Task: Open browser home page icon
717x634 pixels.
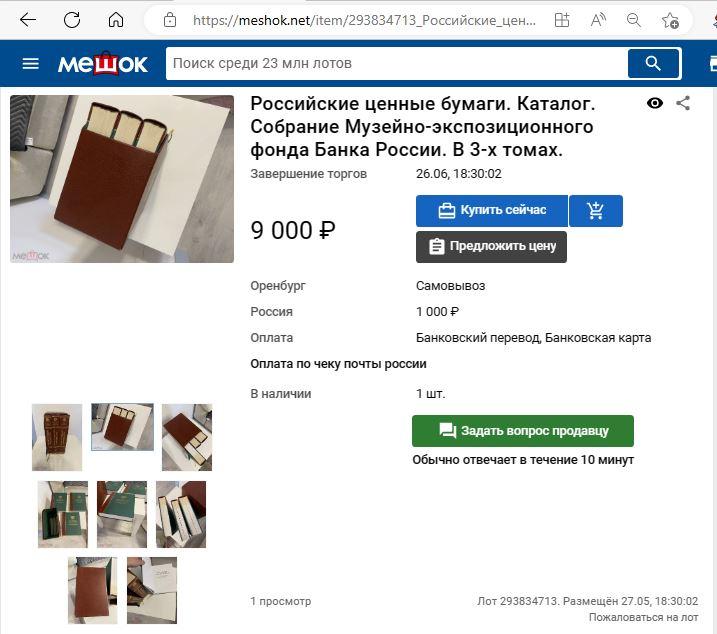Action: coord(116,20)
